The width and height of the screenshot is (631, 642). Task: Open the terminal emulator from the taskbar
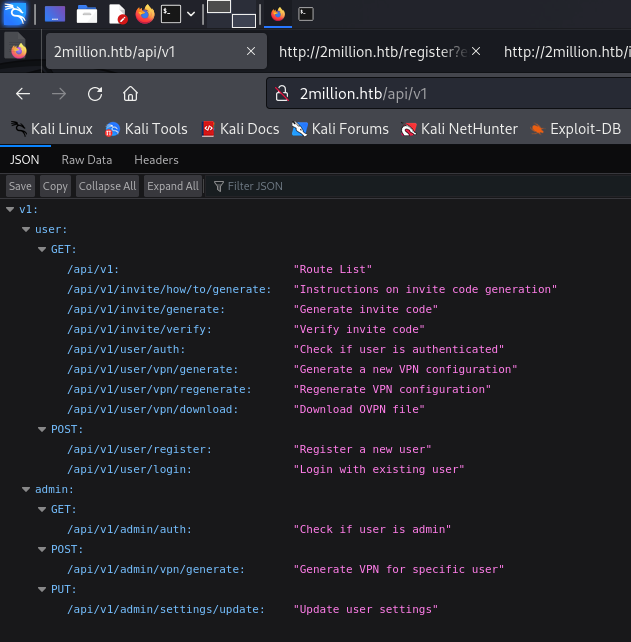pos(172,14)
